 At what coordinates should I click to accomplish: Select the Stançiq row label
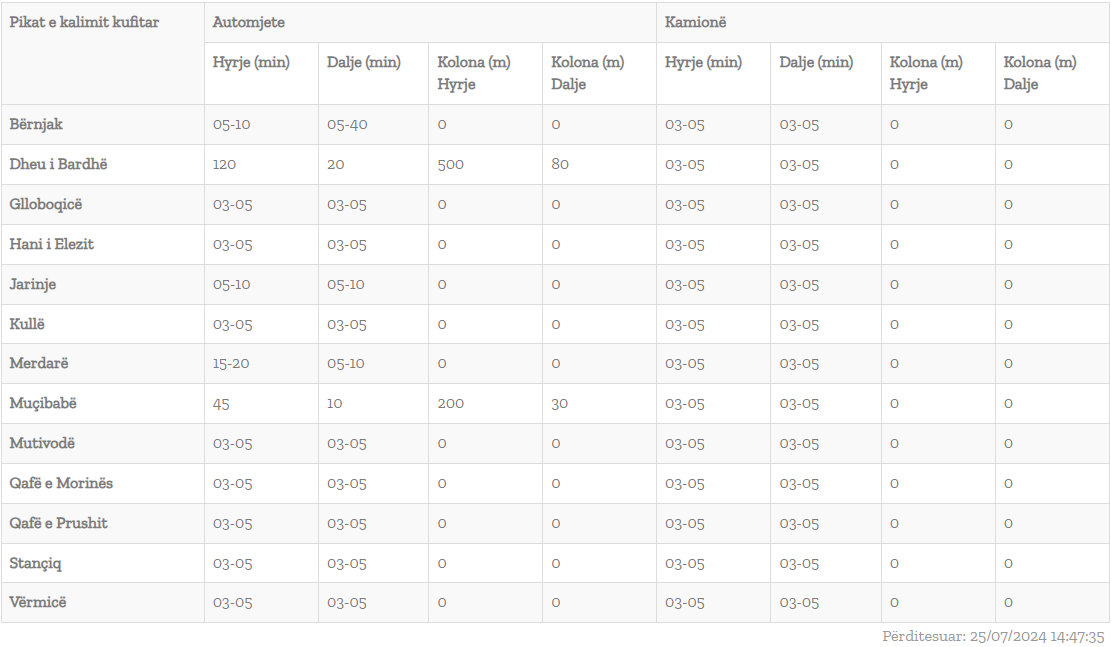point(35,563)
